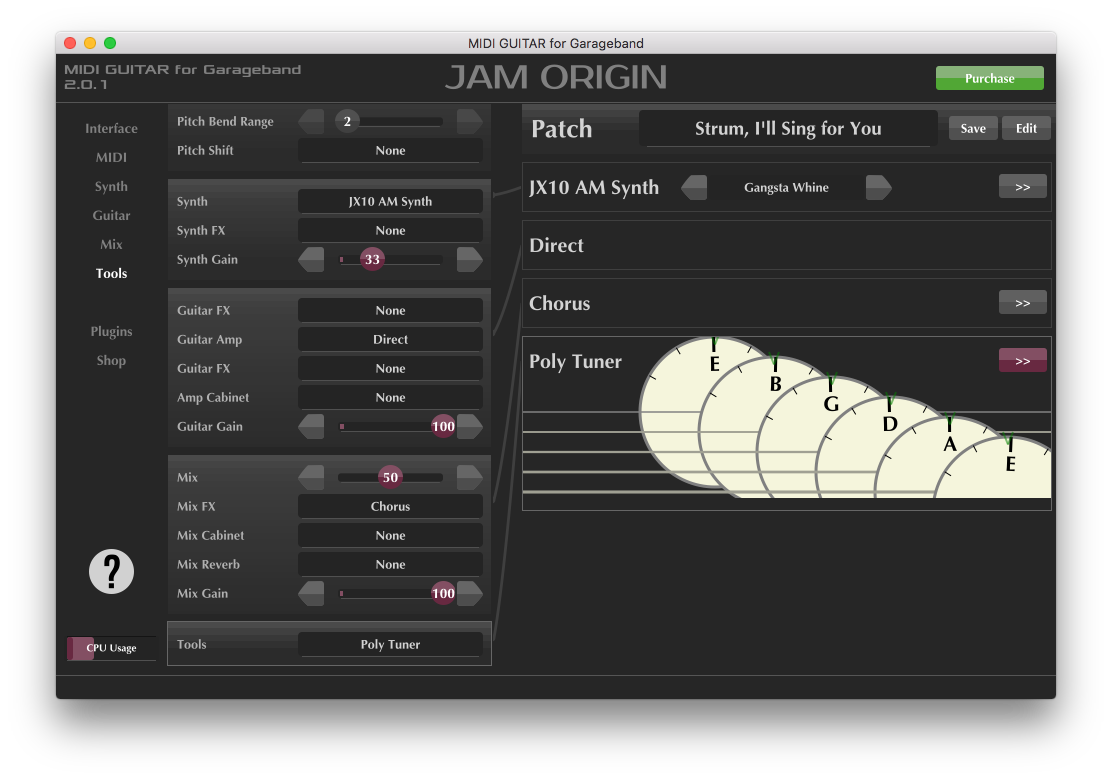Decrease Pitch Bend Range with left arrow
The width and height of the screenshot is (1112, 779).
311,121
